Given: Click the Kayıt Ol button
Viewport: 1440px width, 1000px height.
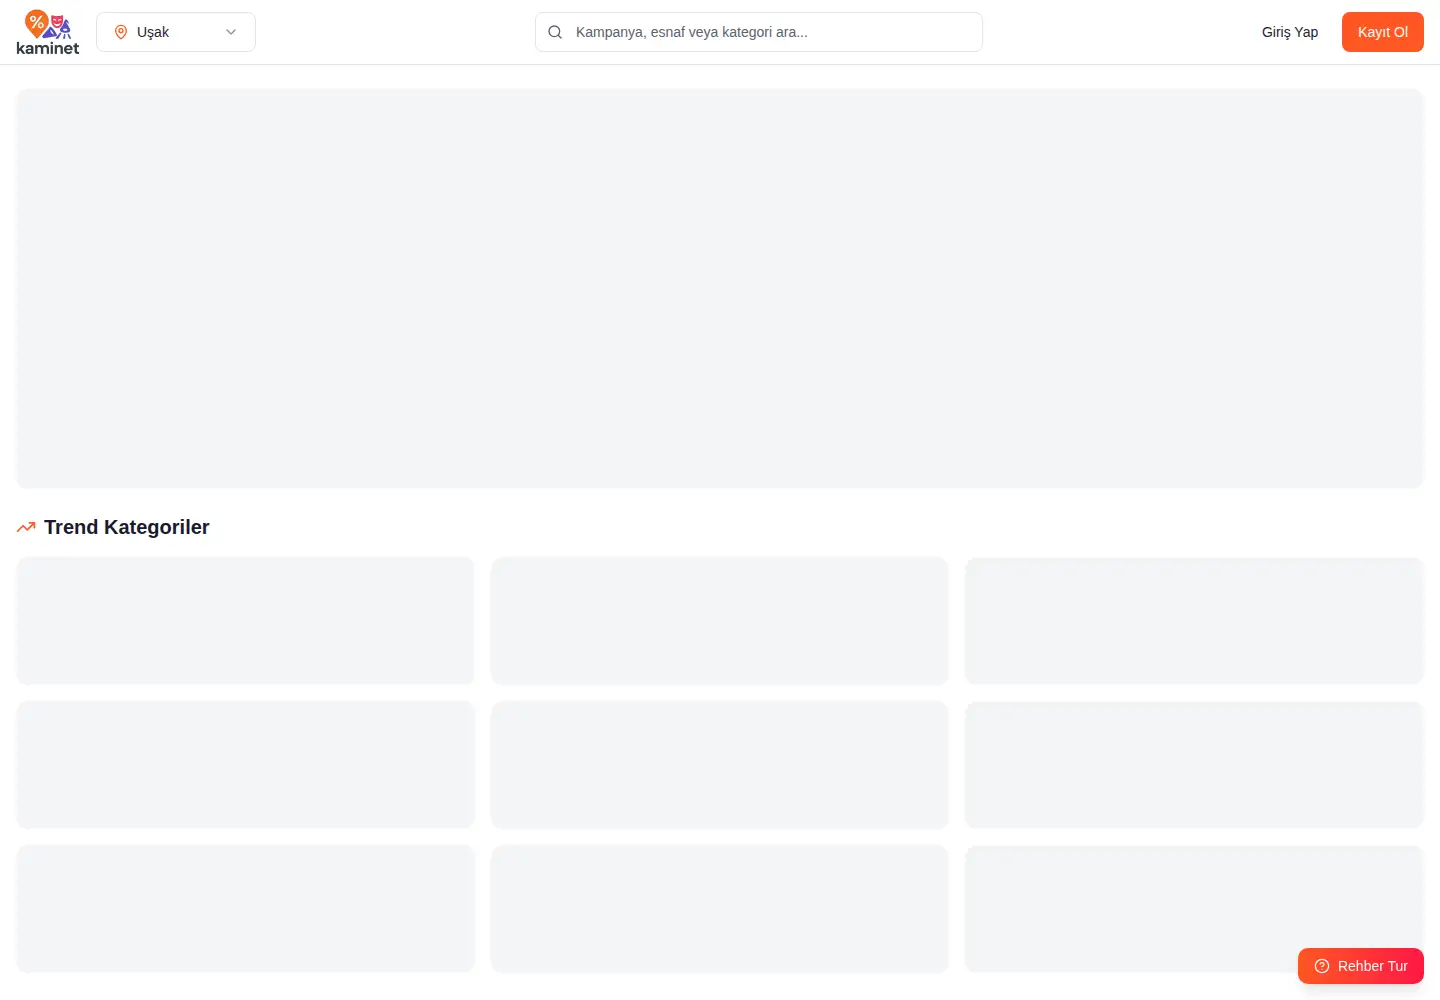Looking at the screenshot, I should tap(1383, 32).
